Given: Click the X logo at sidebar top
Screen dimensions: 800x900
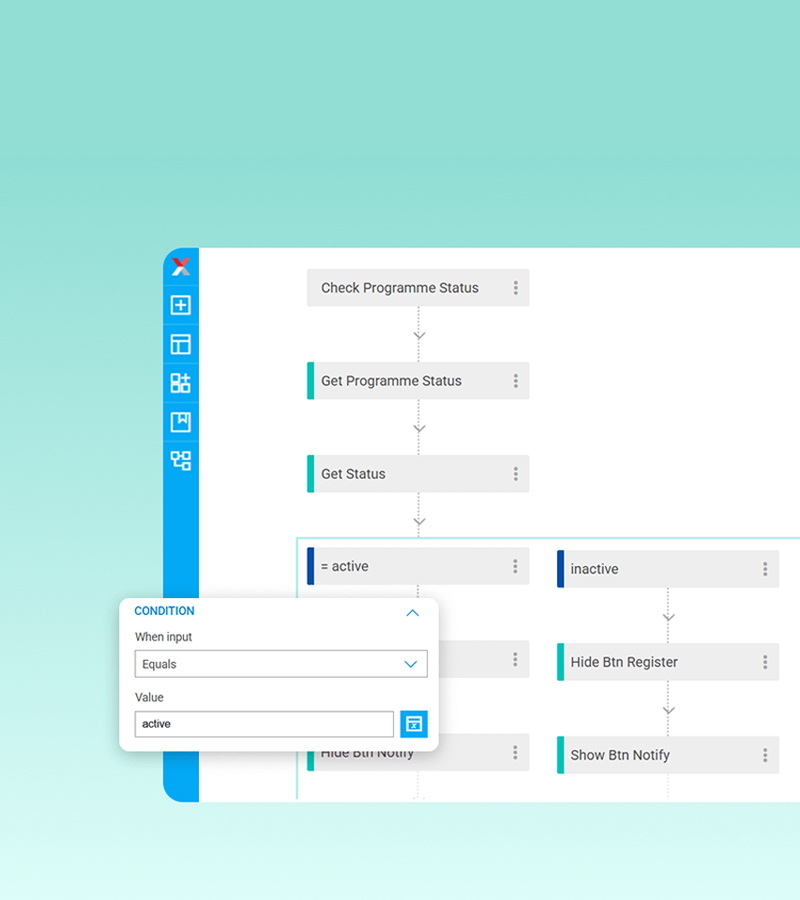Looking at the screenshot, I should pyautogui.click(x=180, y=266).
